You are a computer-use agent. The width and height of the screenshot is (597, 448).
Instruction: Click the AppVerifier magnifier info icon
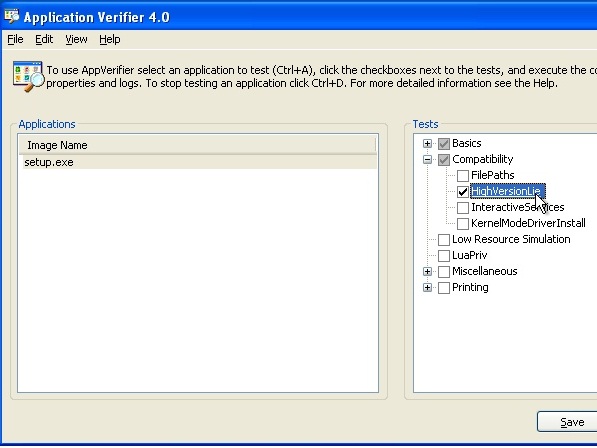[28, 76]
